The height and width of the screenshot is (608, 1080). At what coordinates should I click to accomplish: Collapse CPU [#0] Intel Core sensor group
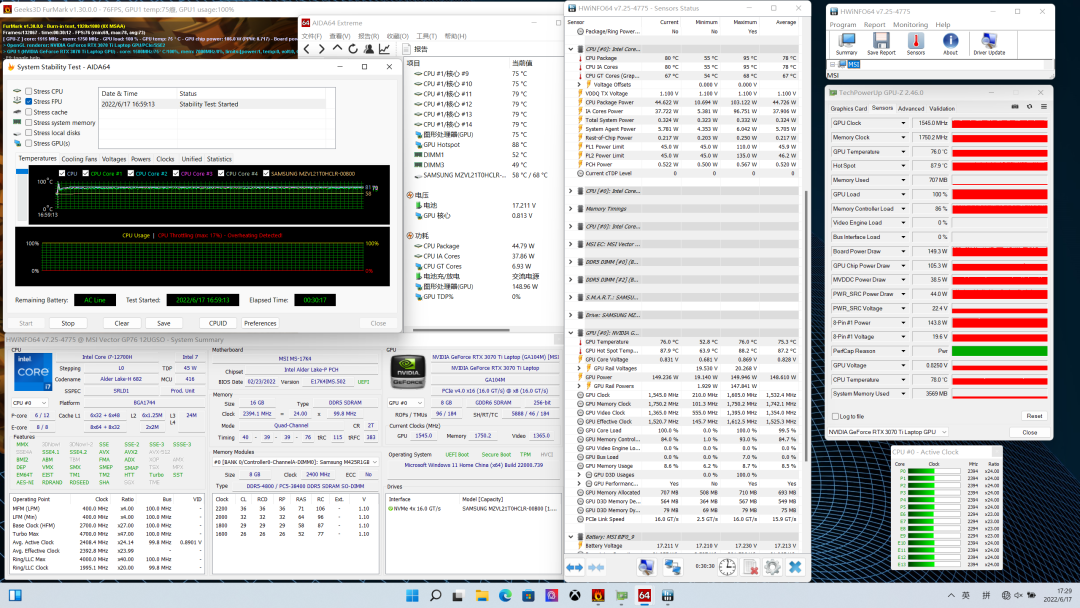point(571,50)
